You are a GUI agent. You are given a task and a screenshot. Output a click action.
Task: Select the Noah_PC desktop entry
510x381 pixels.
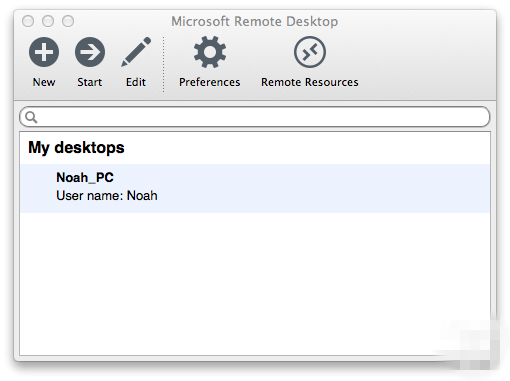pyautogui.click(x=255, y=188)
